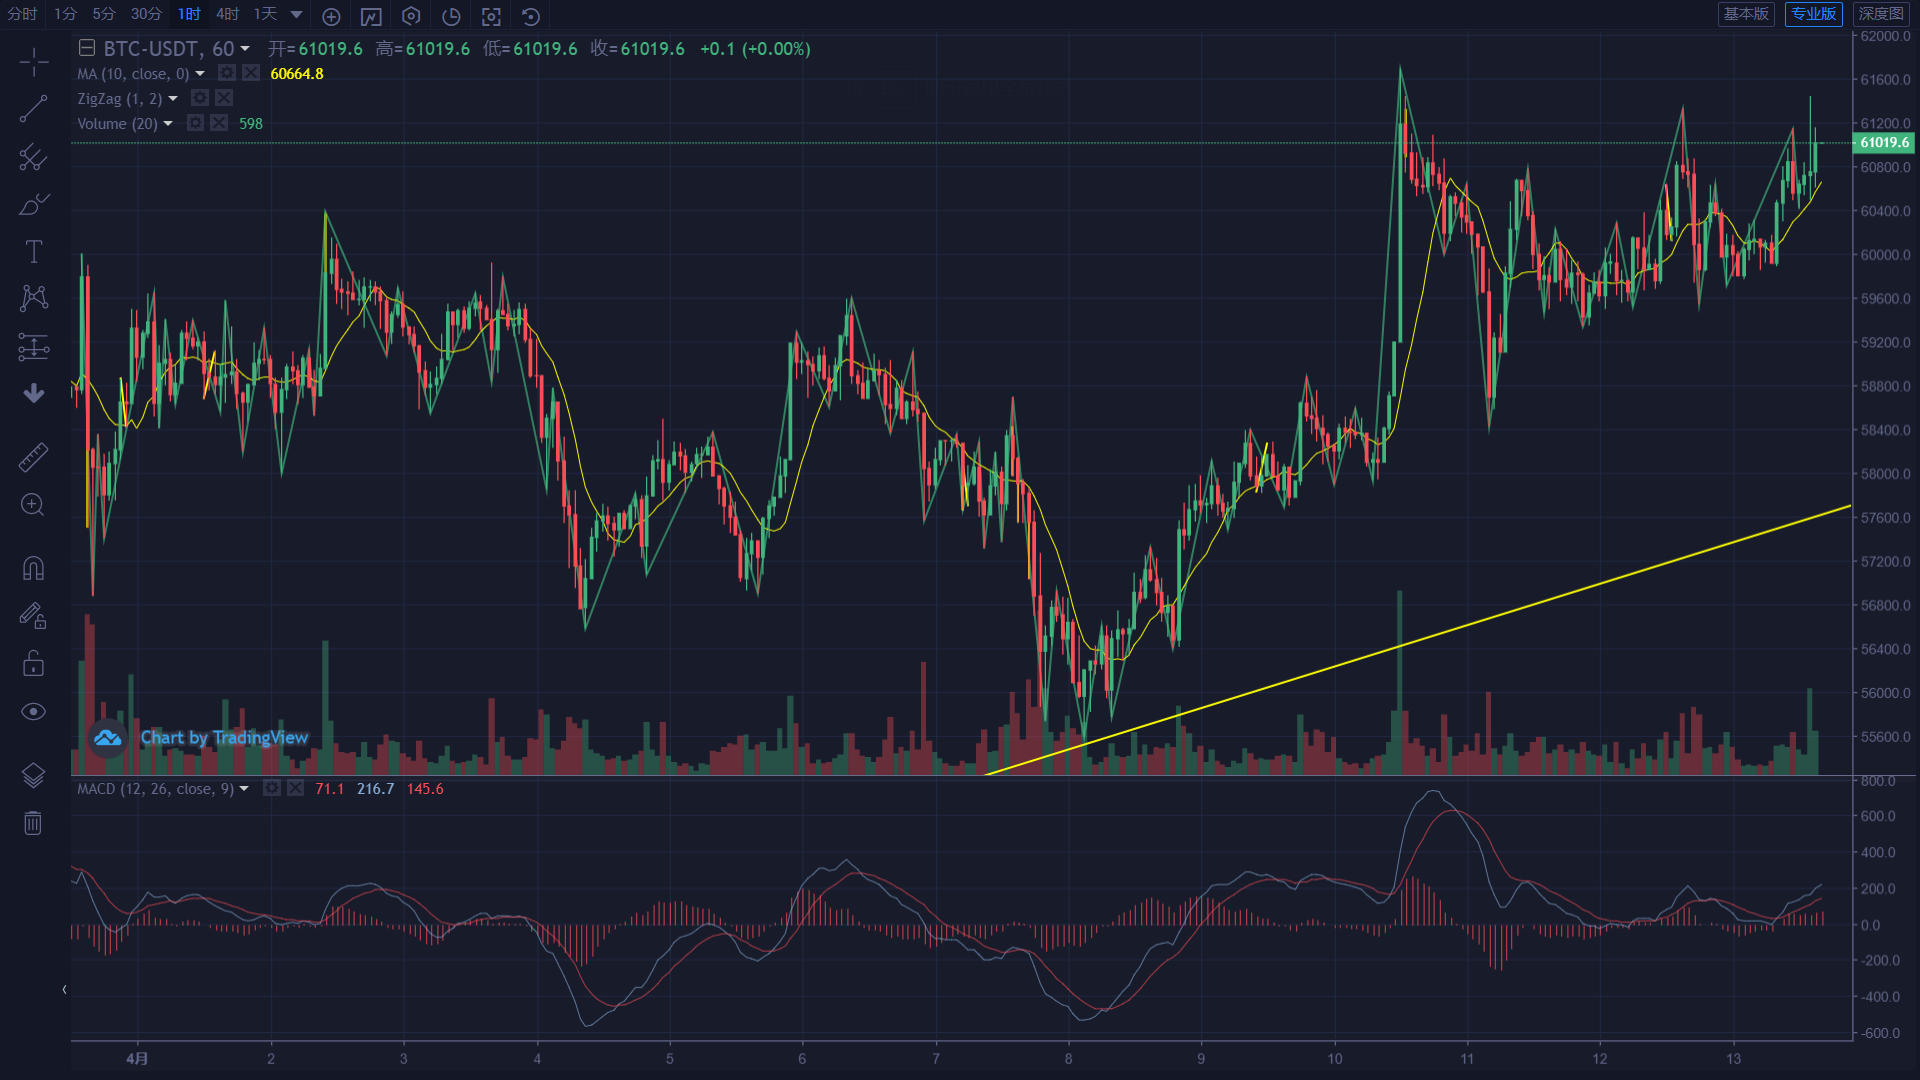1920x1080 pixels.
Task: Click the fullscreen capture icon
Action: (491, 16)
